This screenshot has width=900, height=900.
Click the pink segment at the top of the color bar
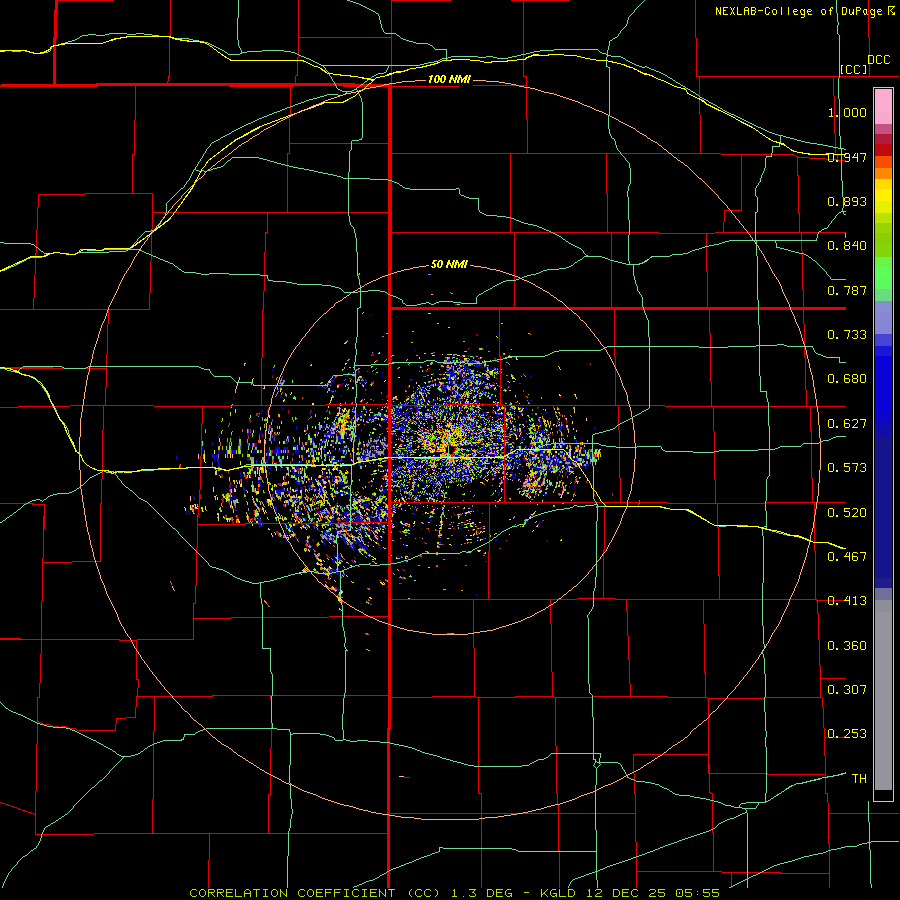(x=883, y=107)
